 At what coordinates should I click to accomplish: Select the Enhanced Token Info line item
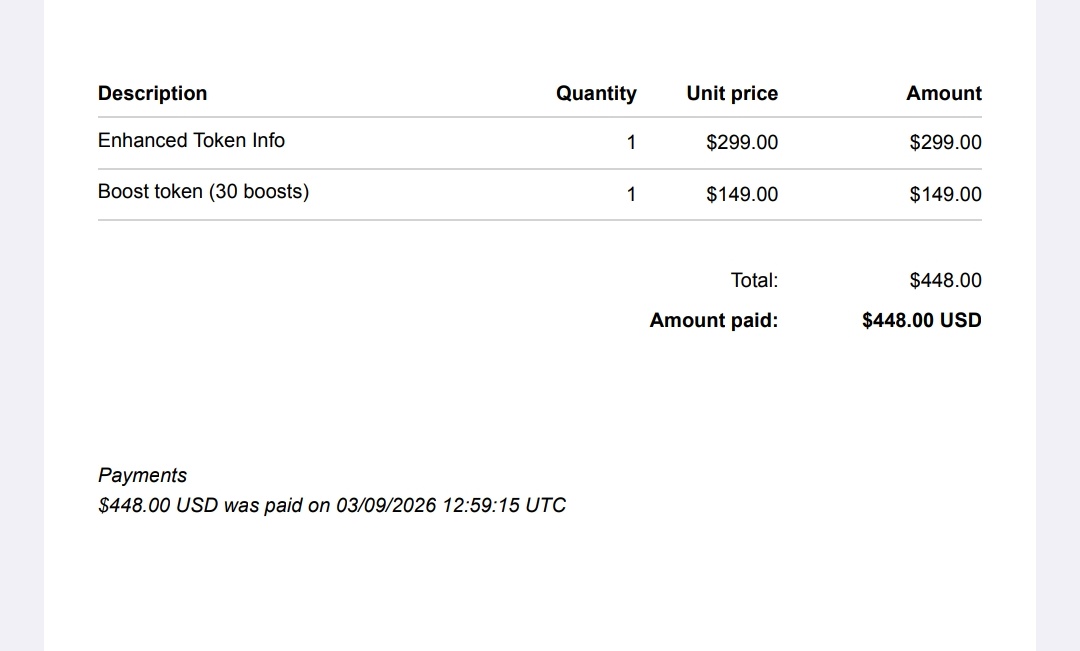(x=191, y=141)
